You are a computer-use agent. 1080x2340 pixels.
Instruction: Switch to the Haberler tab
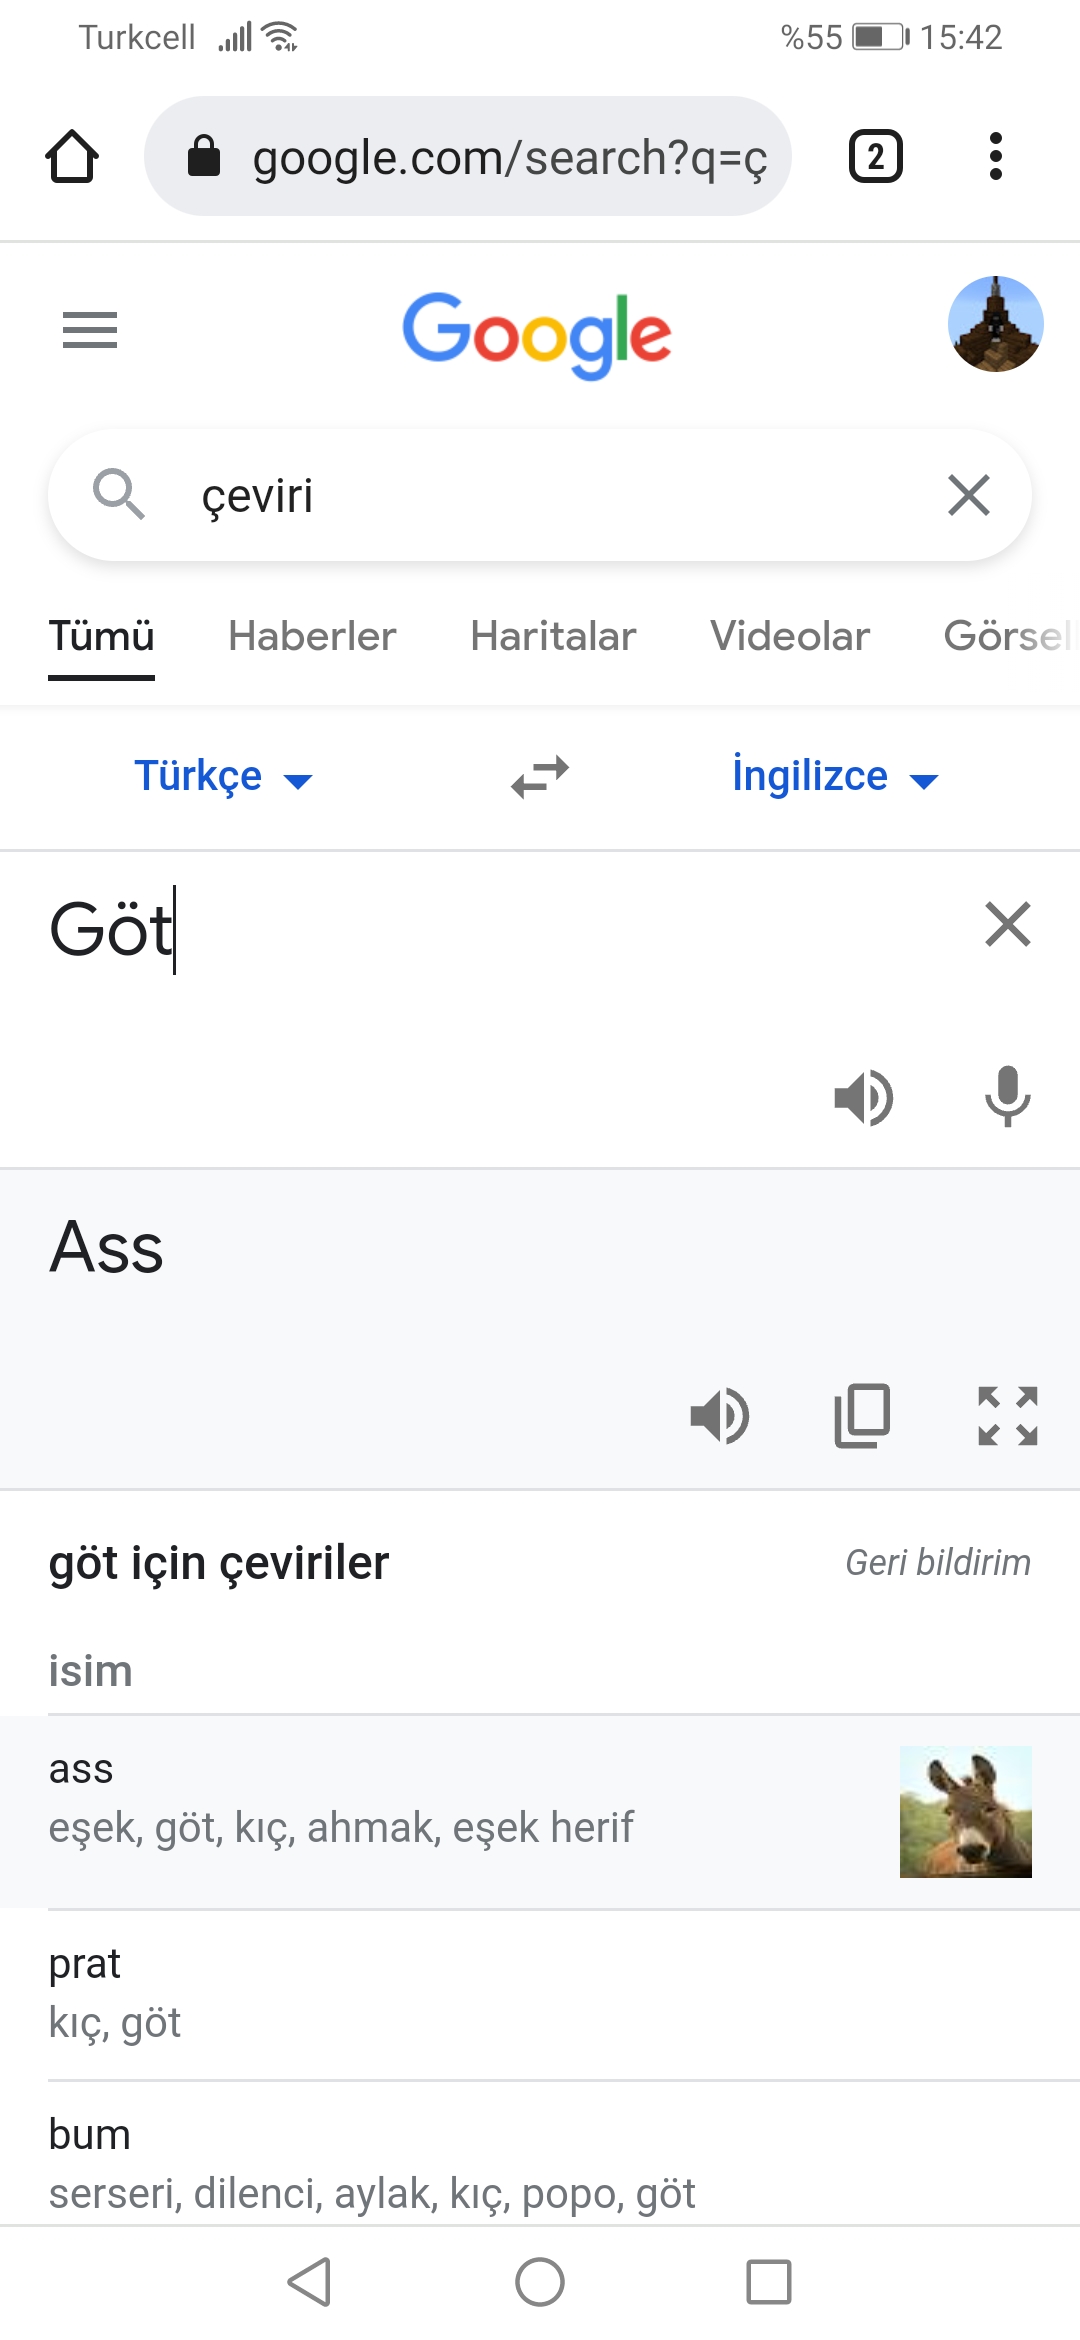pos(312,636)
